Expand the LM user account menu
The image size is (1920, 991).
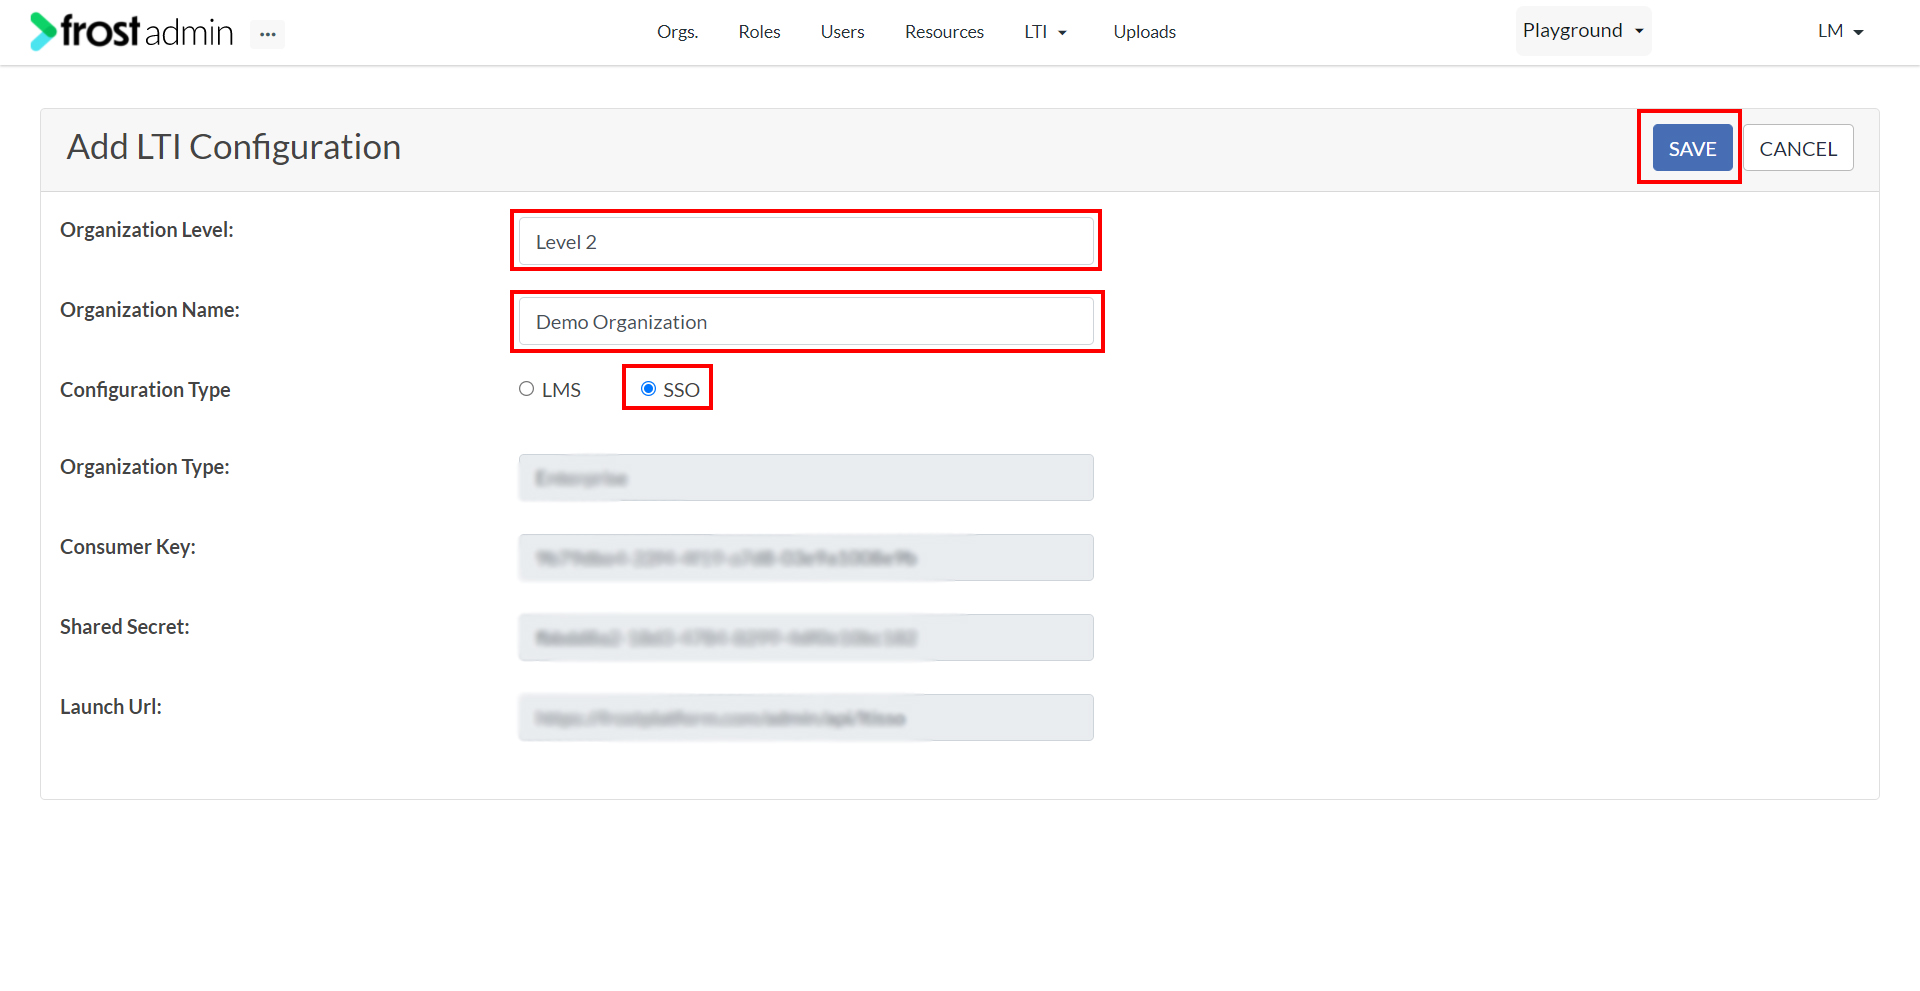1840,31
